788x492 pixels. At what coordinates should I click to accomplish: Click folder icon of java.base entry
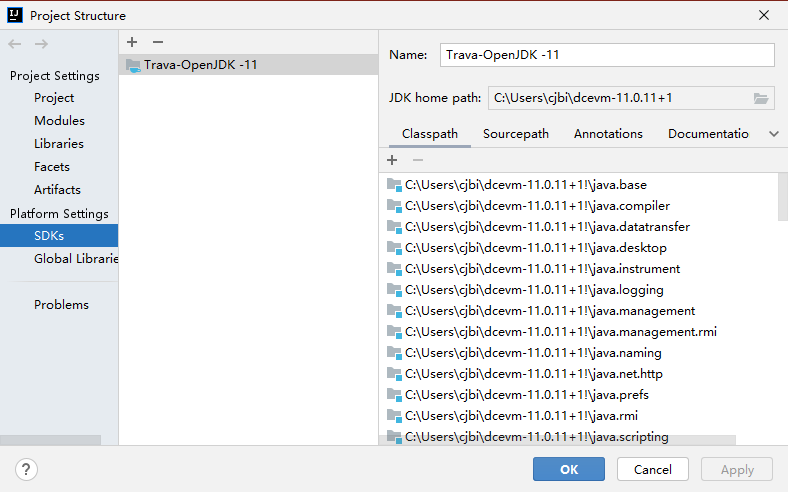[395, 185]
